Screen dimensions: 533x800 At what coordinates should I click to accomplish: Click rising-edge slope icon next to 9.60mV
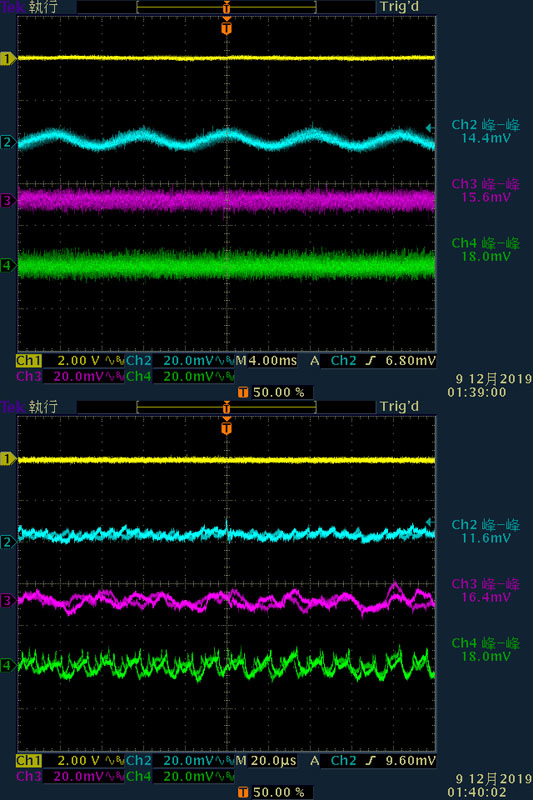tap(371, 761)
